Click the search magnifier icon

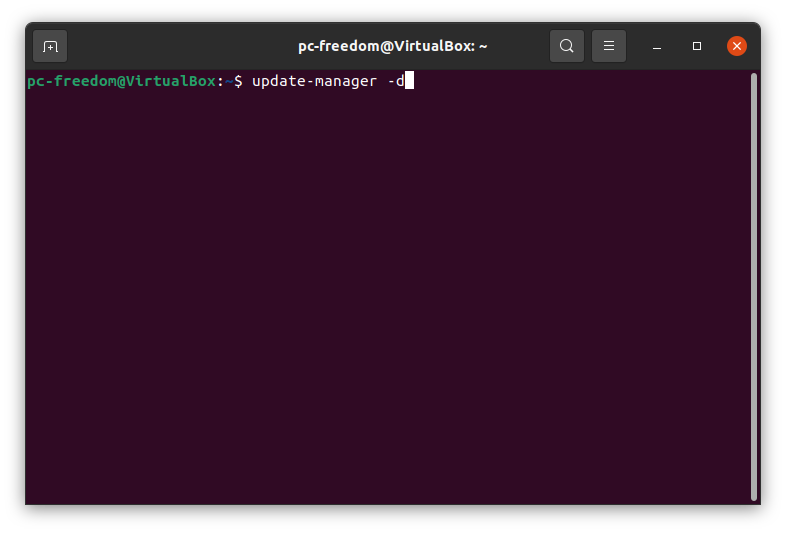click(567, 46)
